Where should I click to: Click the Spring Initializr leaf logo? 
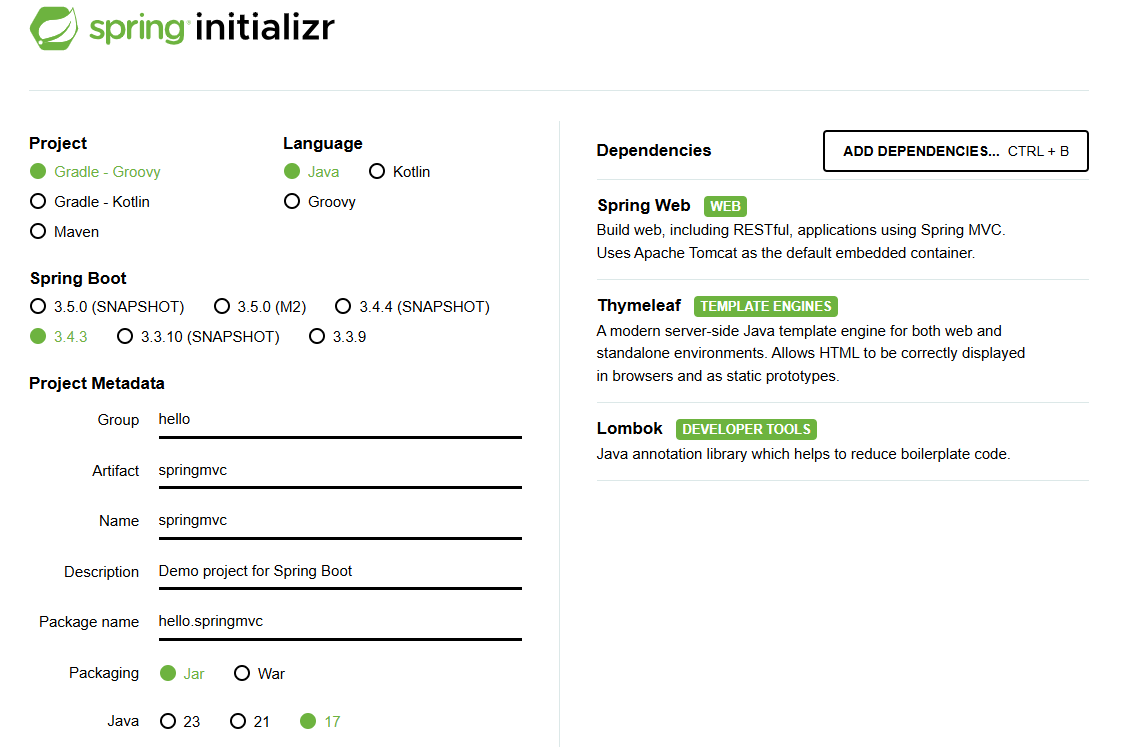(x=54, y=29)
